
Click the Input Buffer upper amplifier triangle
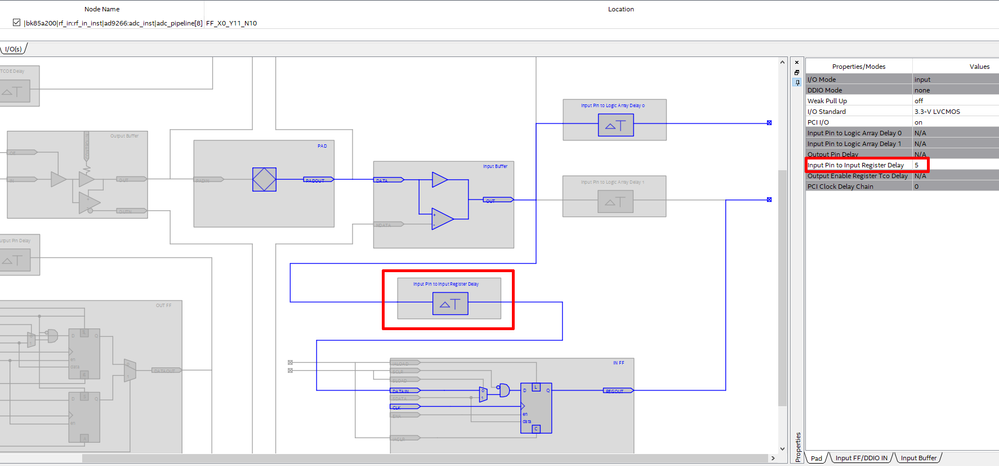tap(440, 180)
